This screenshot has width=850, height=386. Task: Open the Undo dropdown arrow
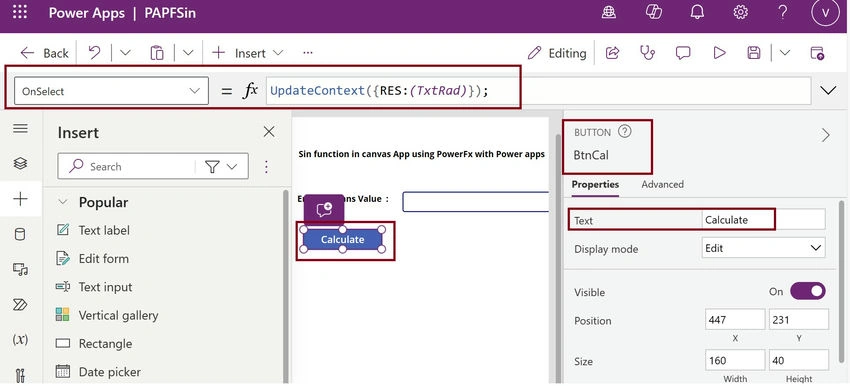point(125,53)
